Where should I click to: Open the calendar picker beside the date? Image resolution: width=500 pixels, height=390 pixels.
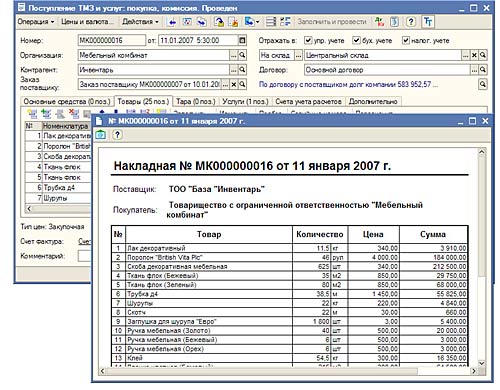pos(242,40)
